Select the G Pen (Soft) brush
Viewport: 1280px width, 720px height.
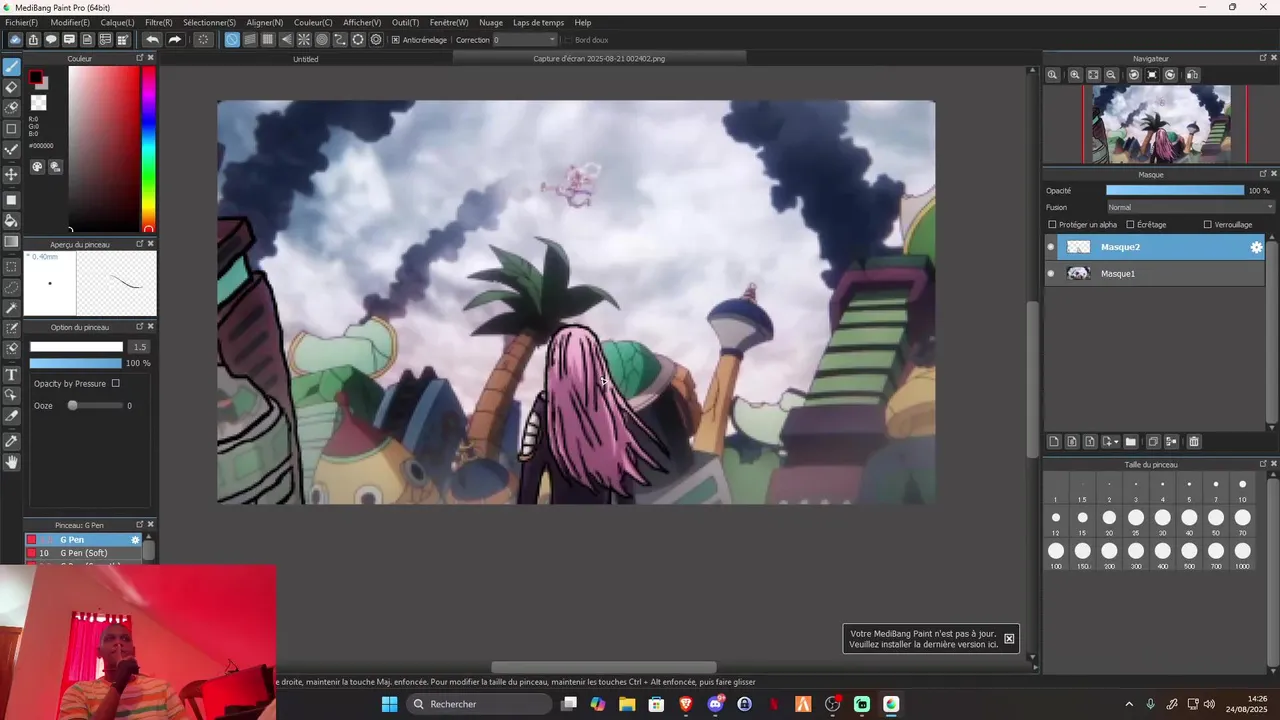(84, 553)
